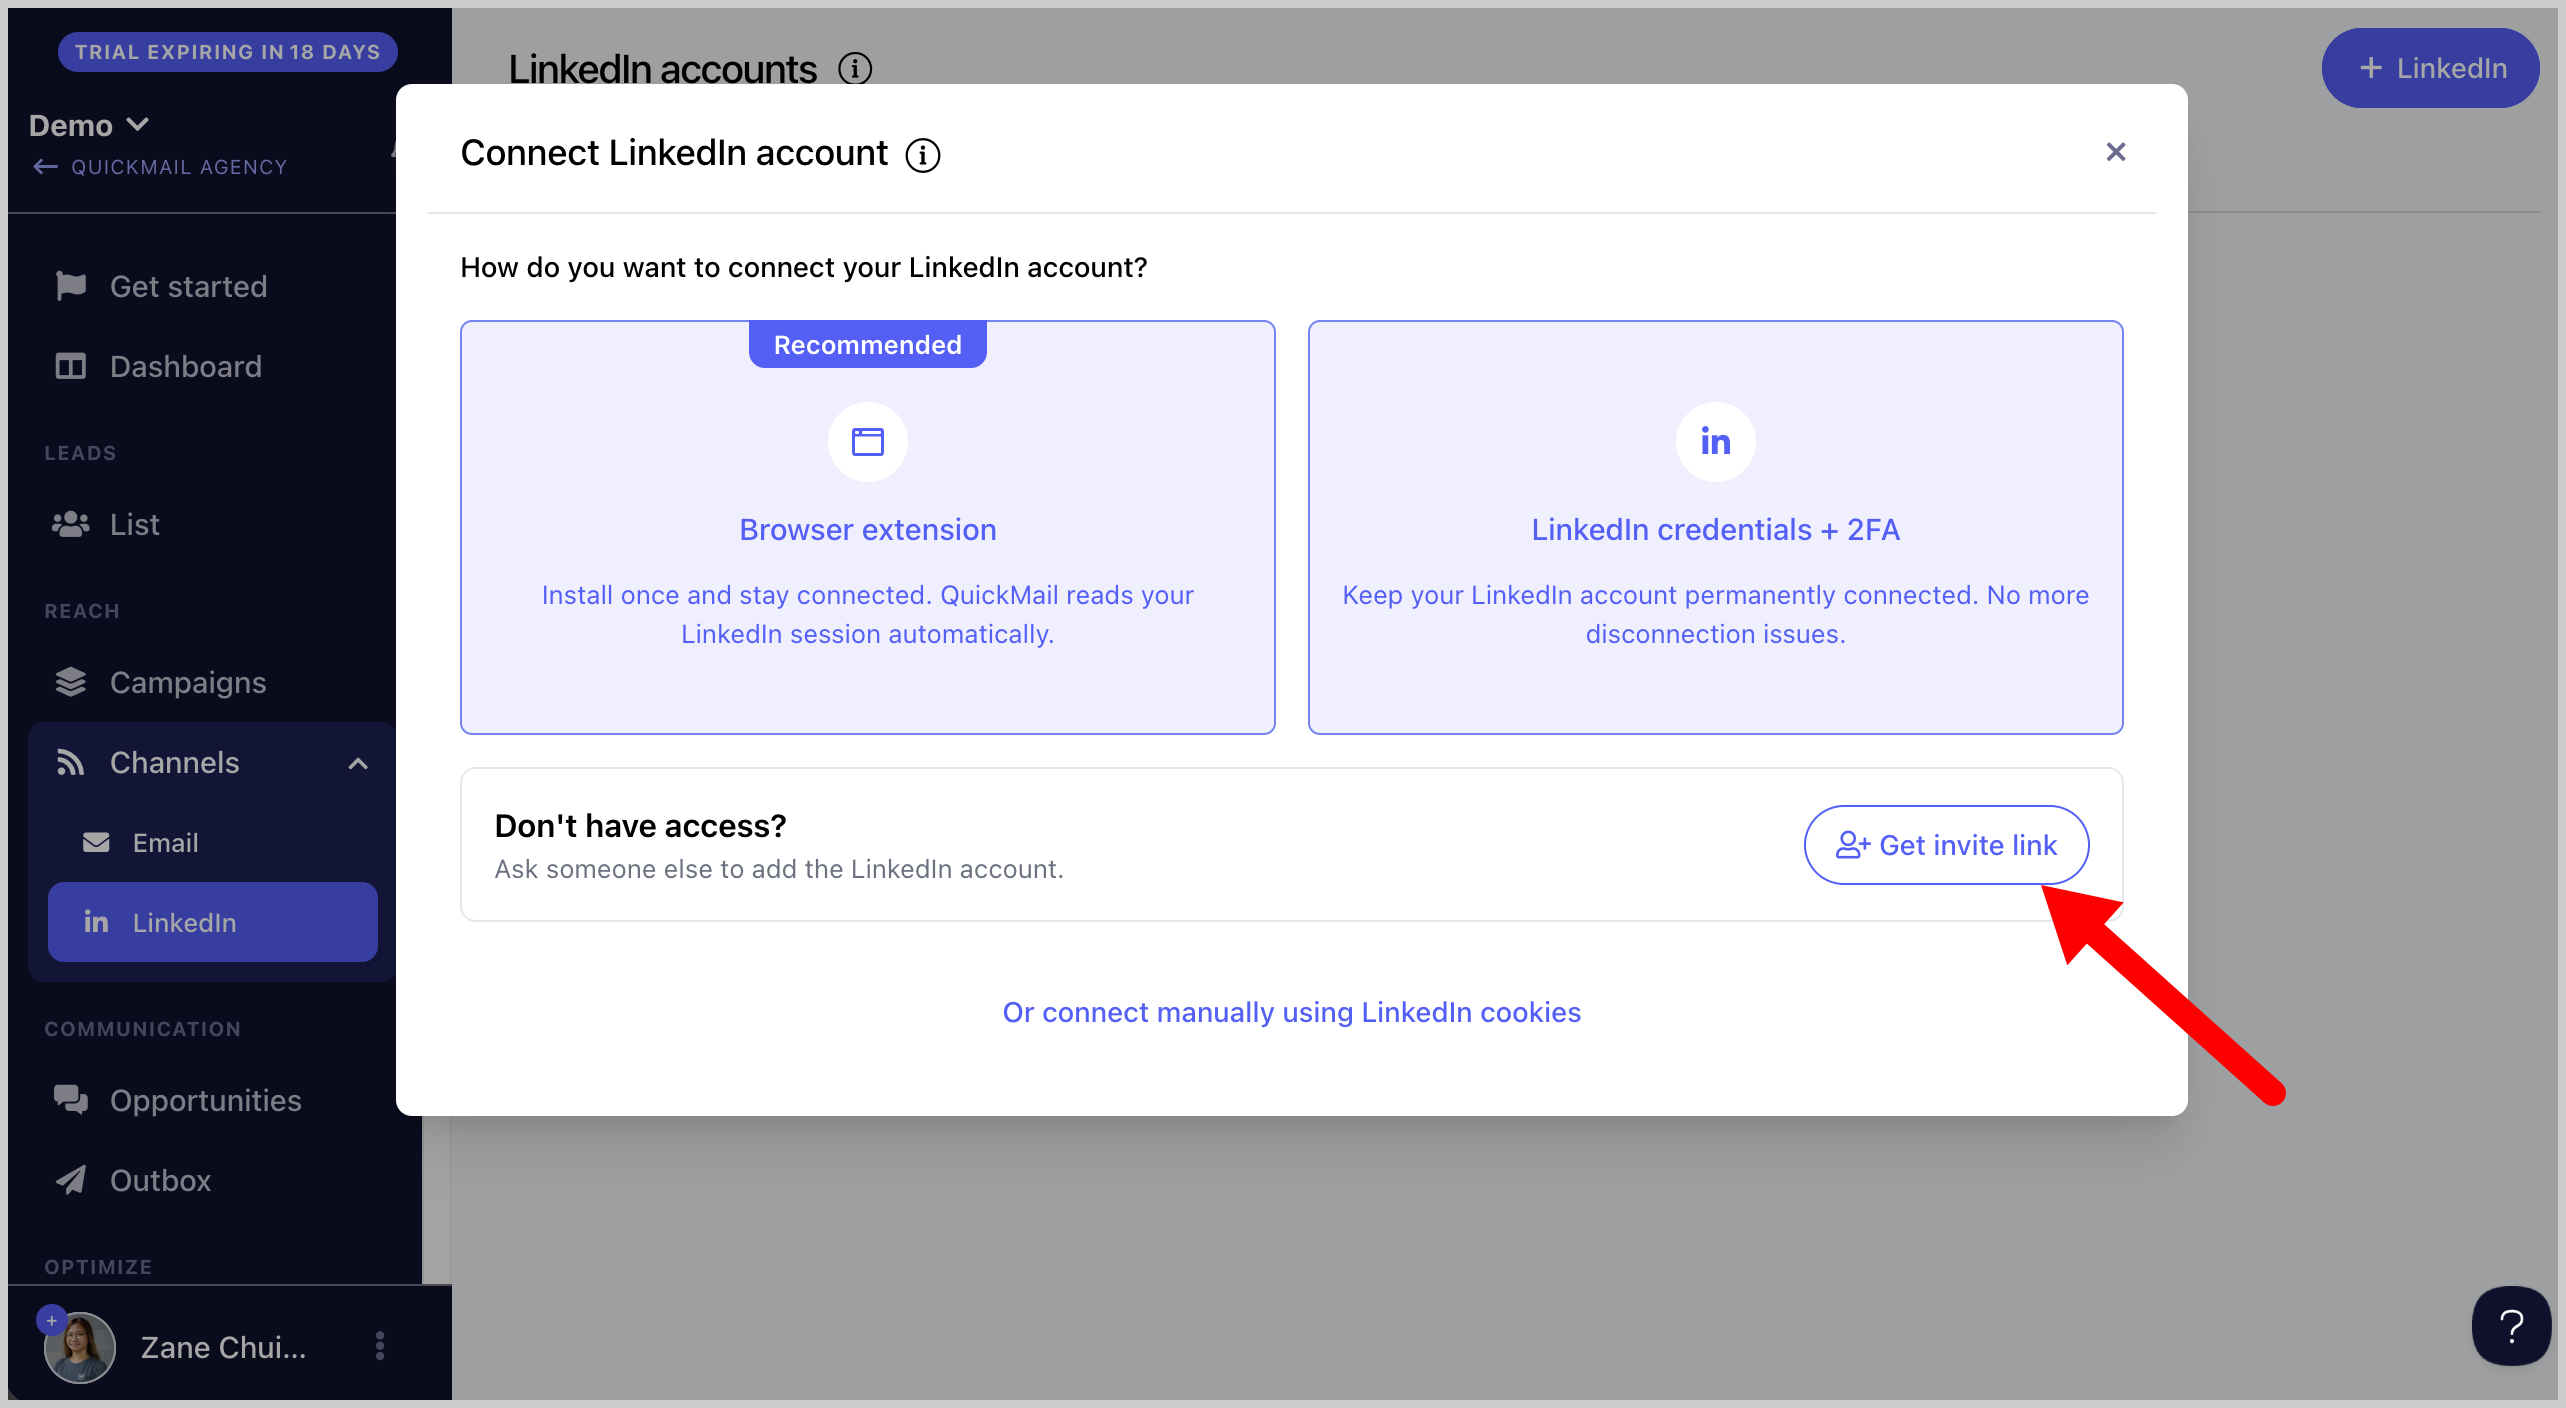This screenshot has width=2566, height=1408.
Task: Click the paper plane Outbox icon
Action: coord(70,1180)
